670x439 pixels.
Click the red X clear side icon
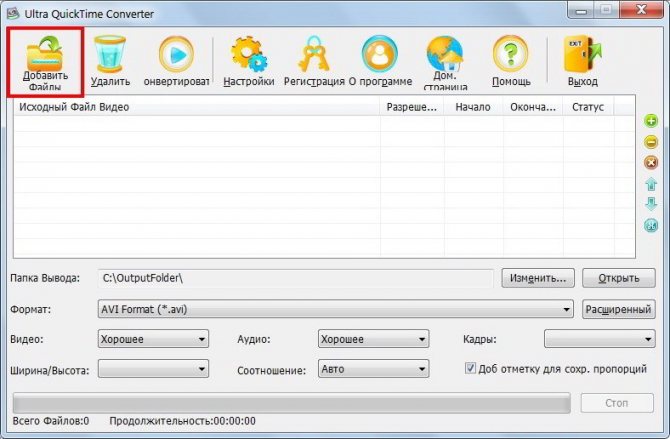(651, 162)
